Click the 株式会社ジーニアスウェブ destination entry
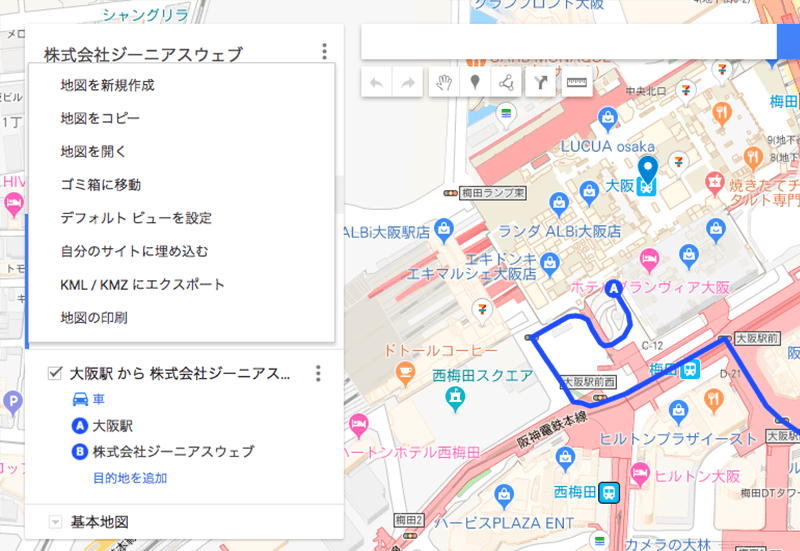800x551 pixels. coord(173,452)
